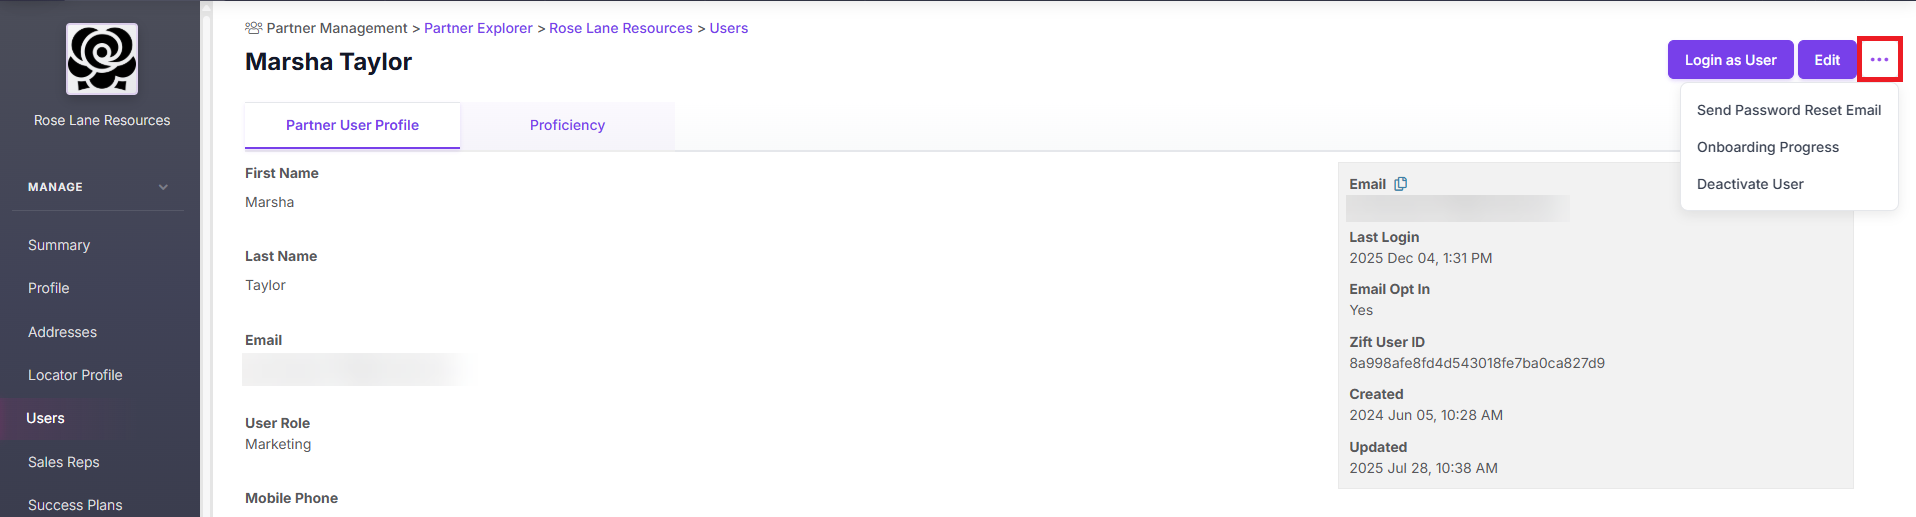The image size is (1916, 517).
Task: Collapse the MANAGE sidebar section
Action: click(163, 187)
